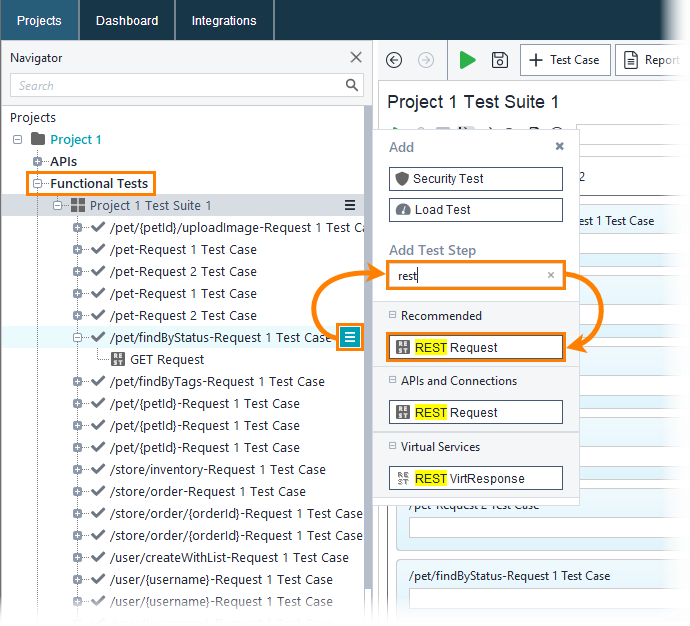Select /store/inventory-Request 1 Test Case
Screen dimensions: 690x626
click(x=217, y=469)
